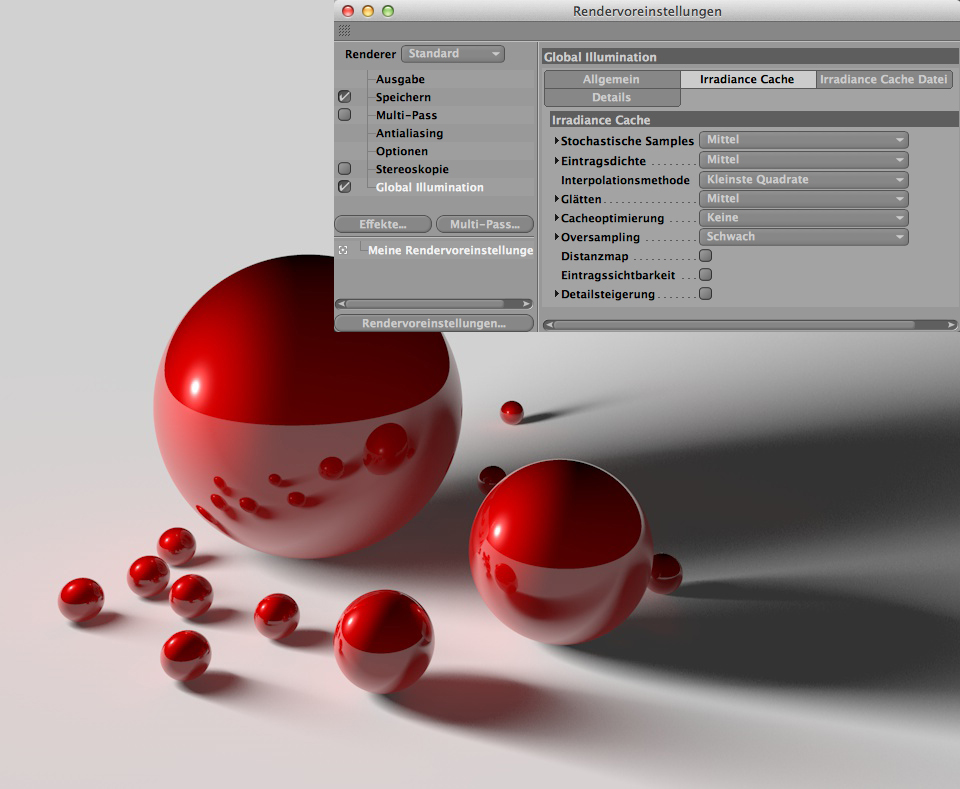Switch to the Allgemein tab
Screen dimensions: 960x789
click(x=611, y=79)
